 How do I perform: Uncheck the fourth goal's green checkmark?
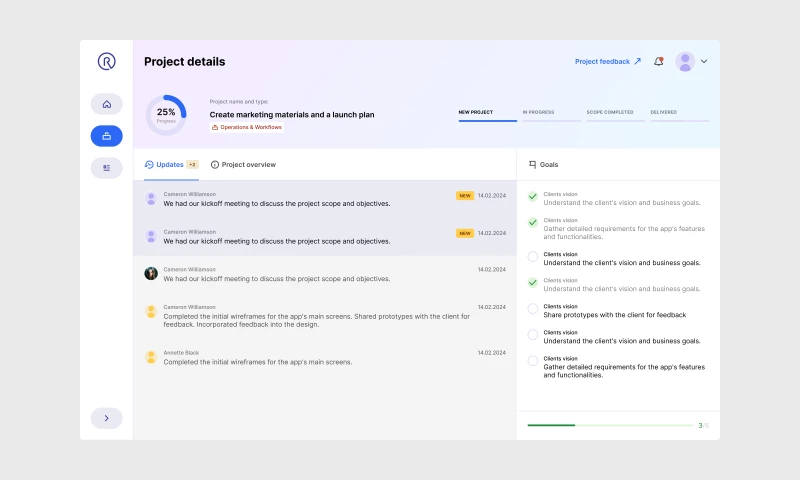point(533,283)
